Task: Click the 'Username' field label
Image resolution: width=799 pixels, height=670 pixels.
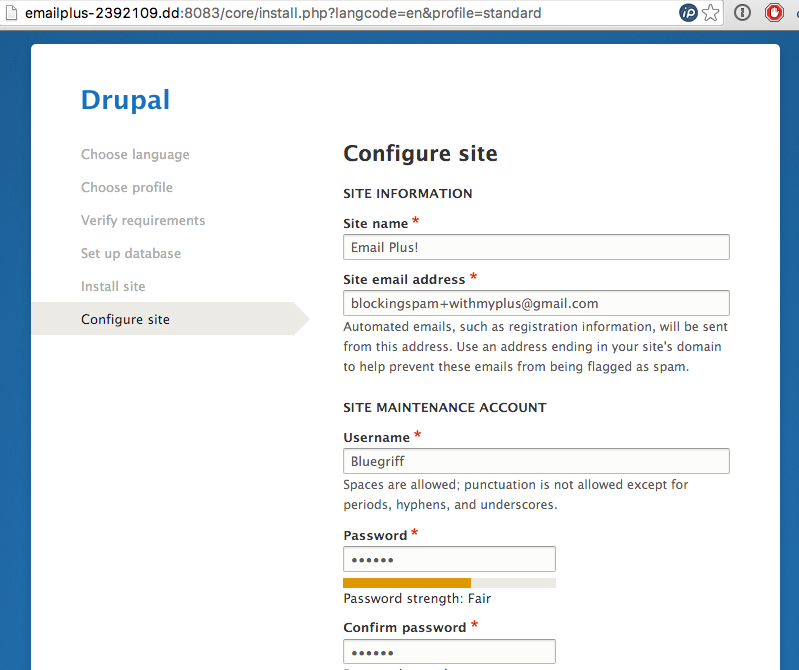Action: point(377,437)
